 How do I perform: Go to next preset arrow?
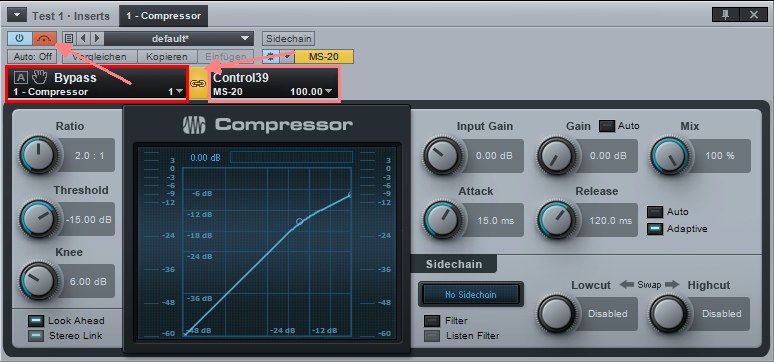(x=97, y=38)
